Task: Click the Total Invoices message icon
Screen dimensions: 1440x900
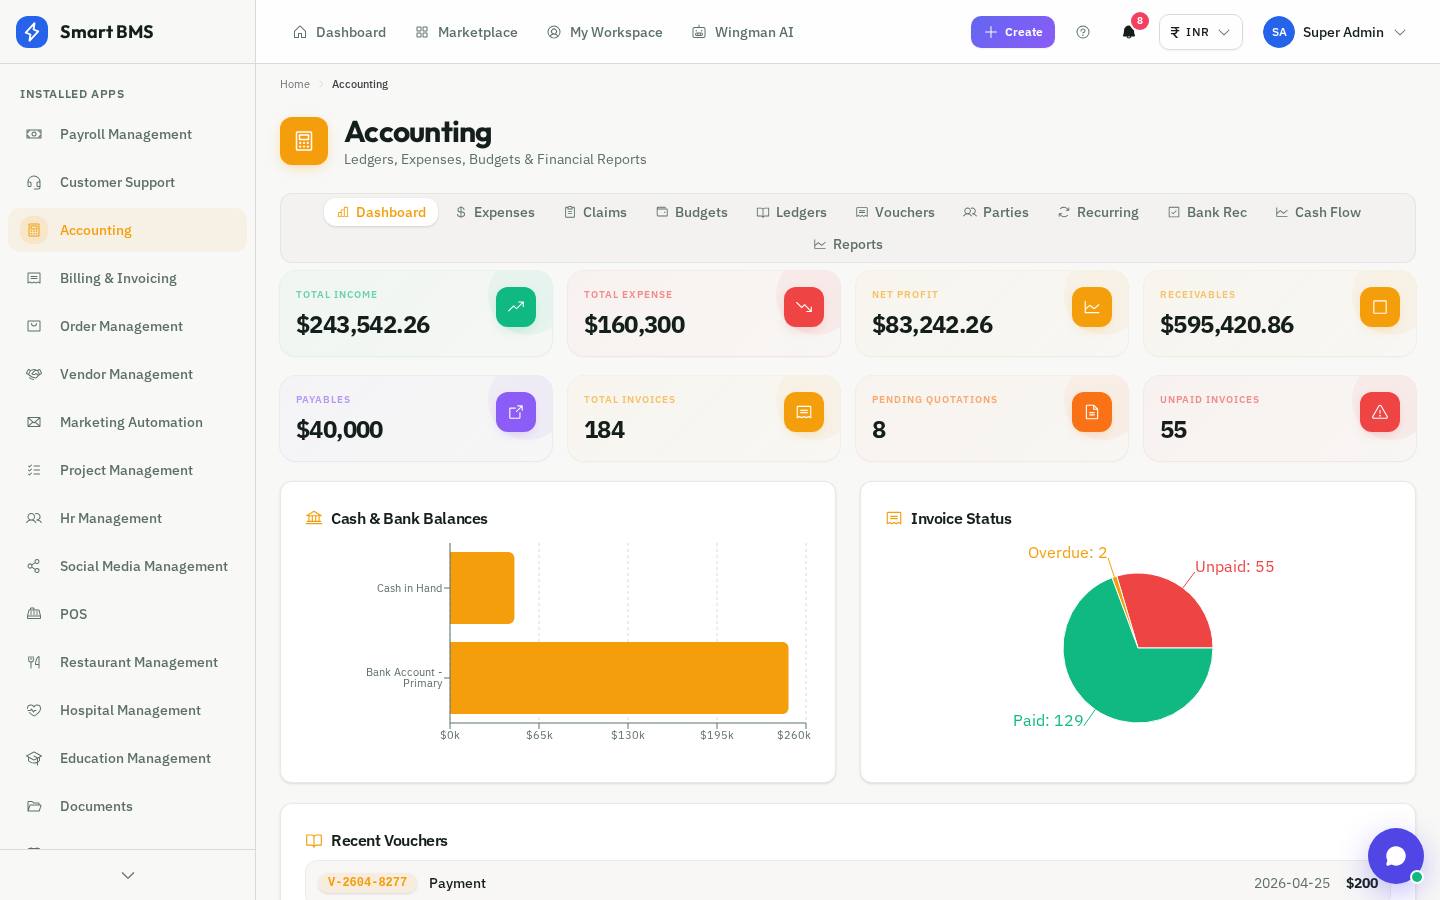Action: [x=804, y=412]
